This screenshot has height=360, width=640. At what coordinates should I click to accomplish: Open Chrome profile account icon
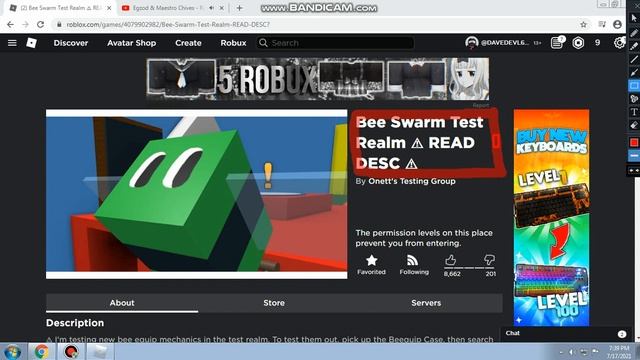[x=617, y=24]
